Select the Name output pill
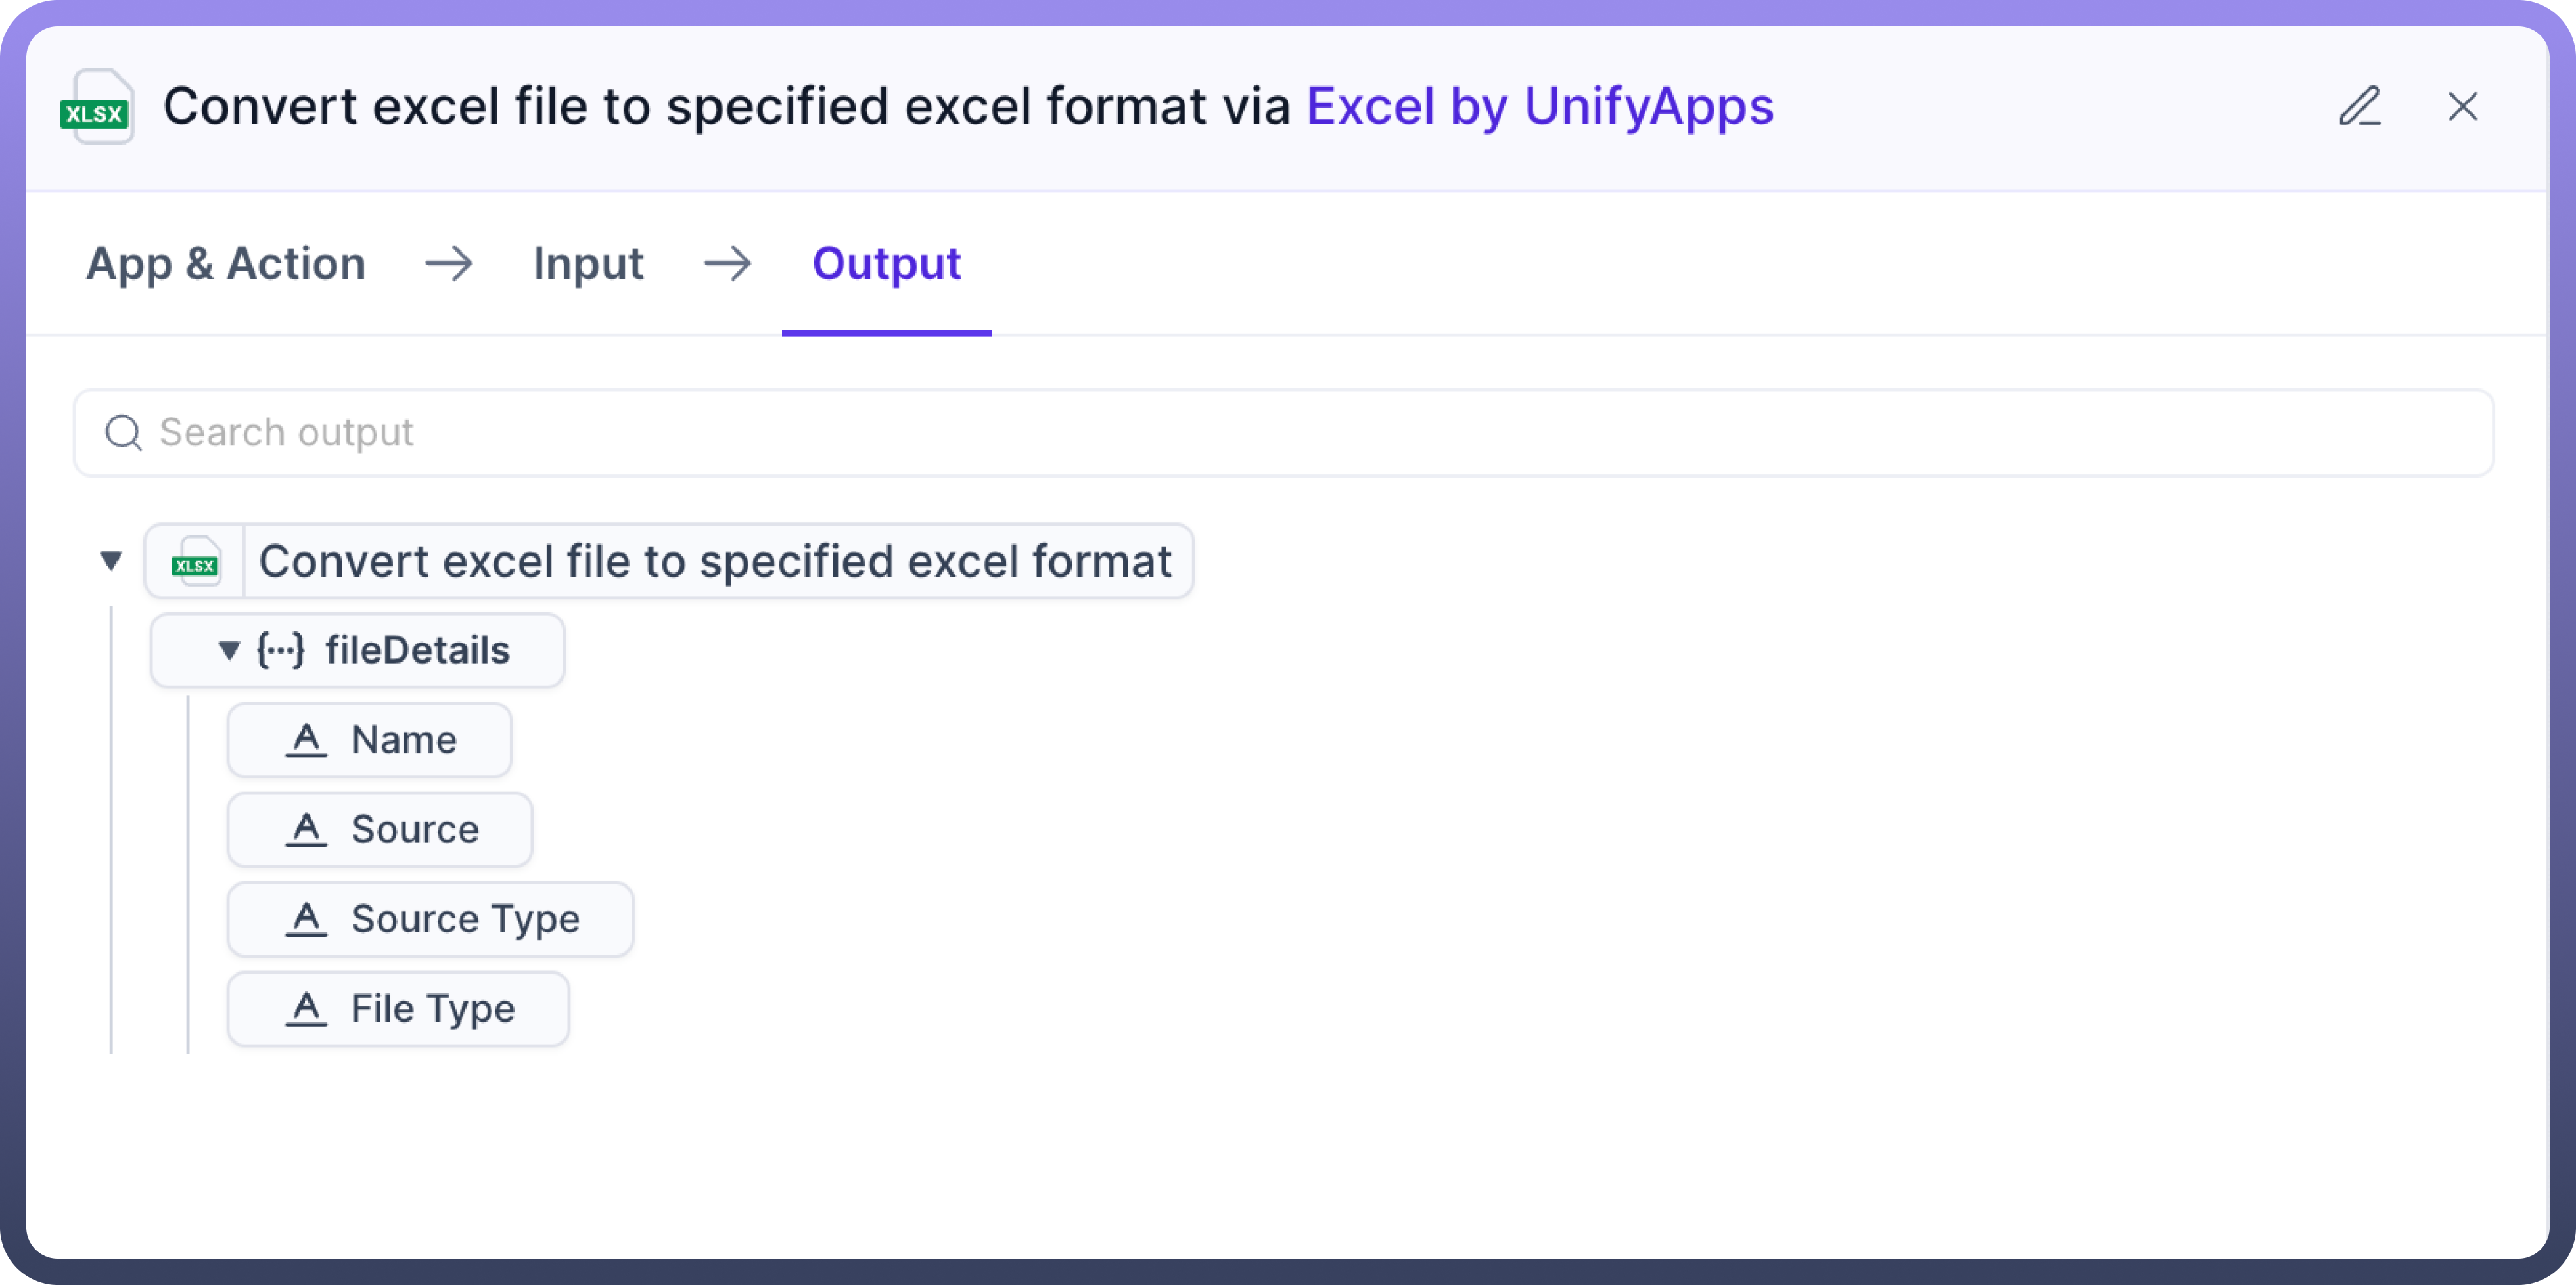This screenshot has width=2576, height=1285. [x=404, y=740]
